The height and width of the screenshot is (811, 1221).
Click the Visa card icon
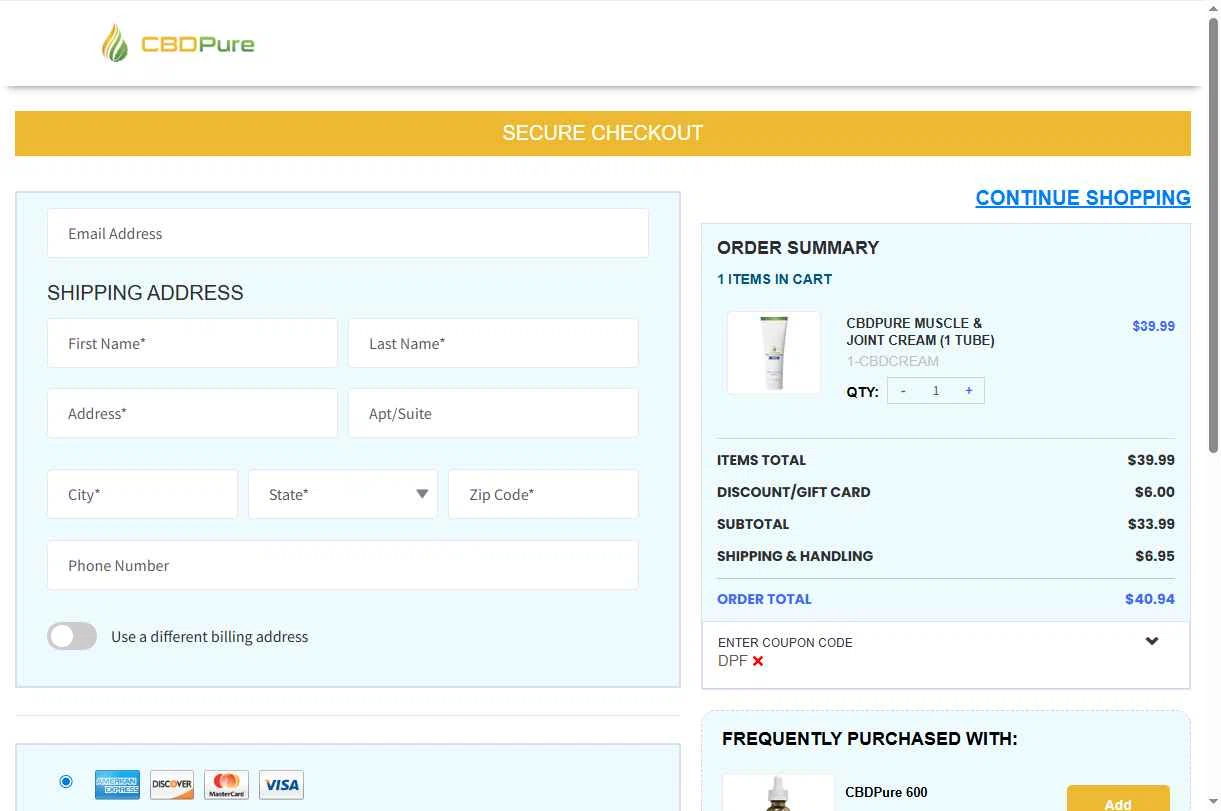coord(281,785)
